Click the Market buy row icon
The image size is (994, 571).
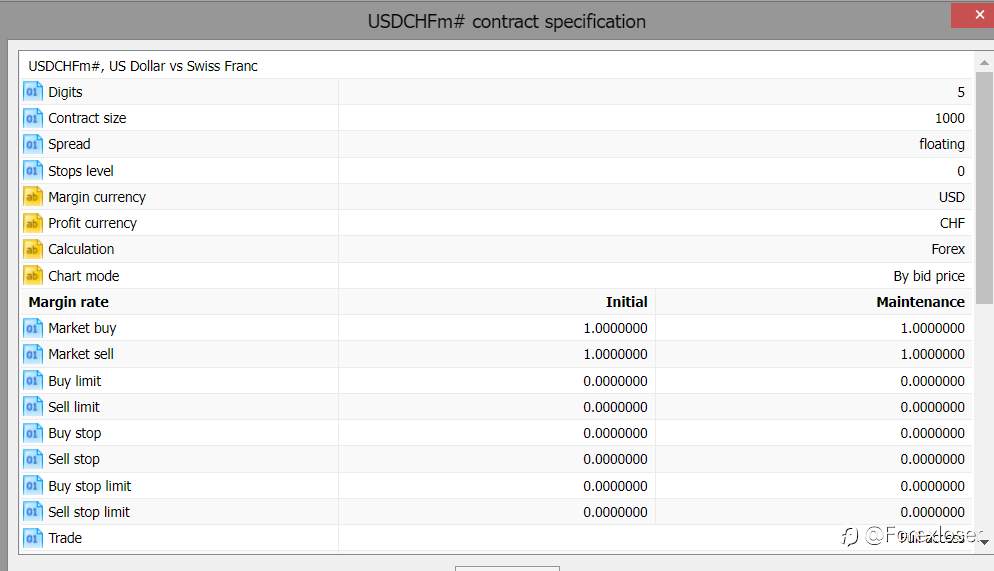(33, 328)
